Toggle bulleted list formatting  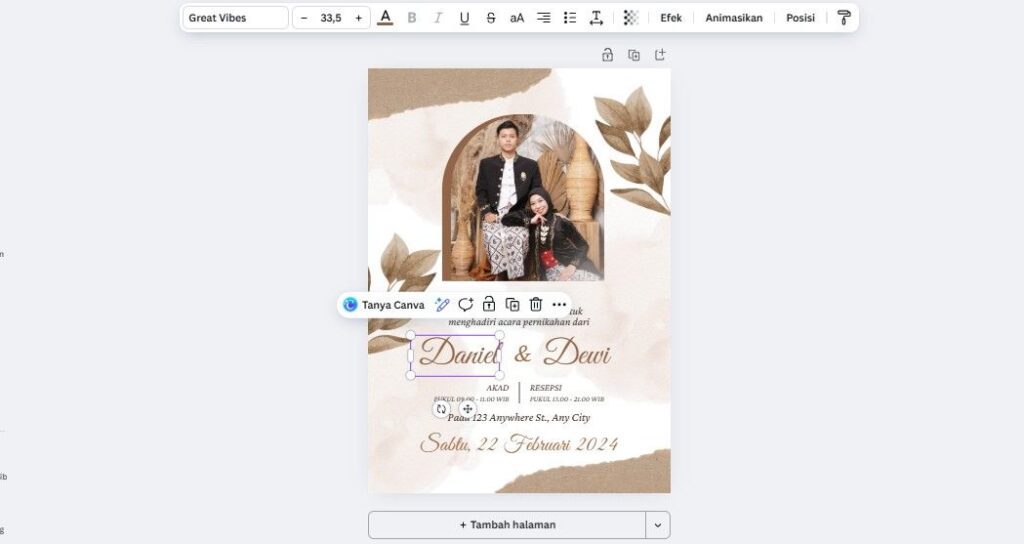[569, 18]
